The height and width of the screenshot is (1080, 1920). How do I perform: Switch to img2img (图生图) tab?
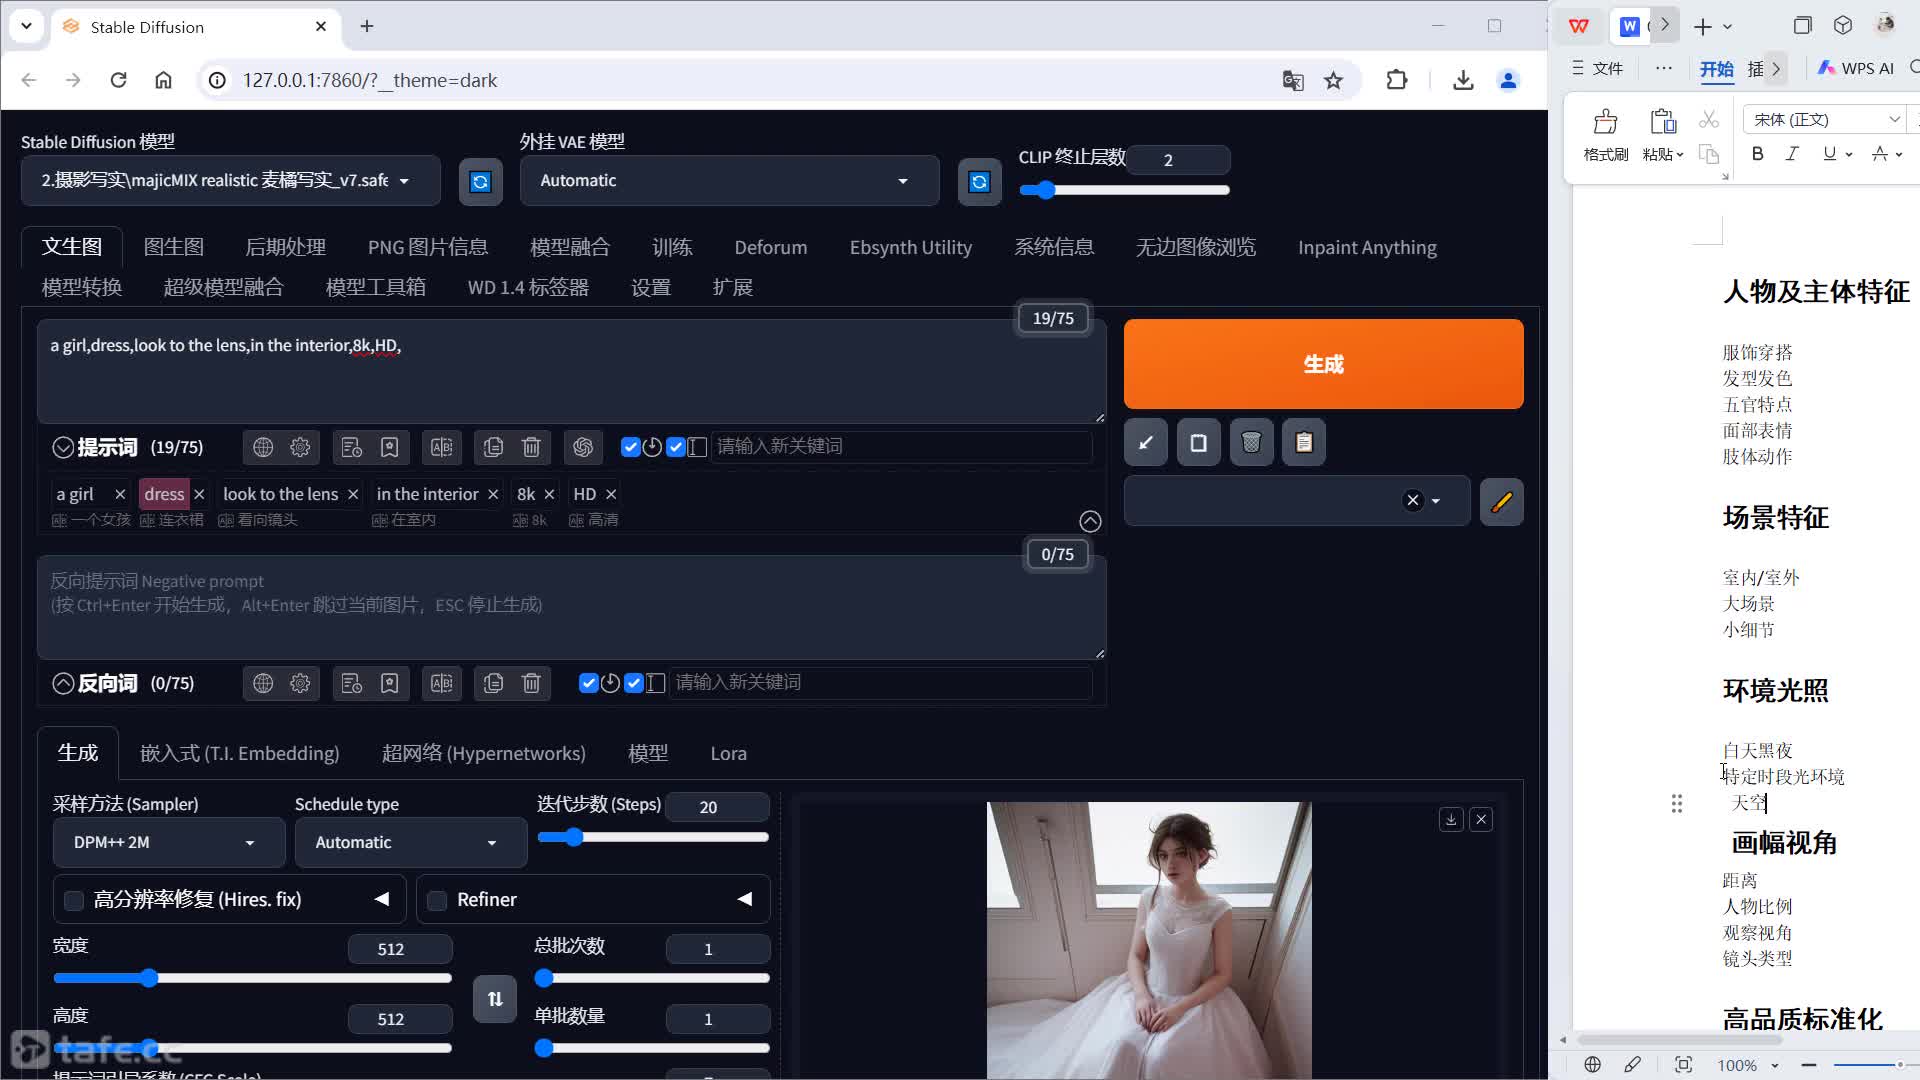coord(174,247)
